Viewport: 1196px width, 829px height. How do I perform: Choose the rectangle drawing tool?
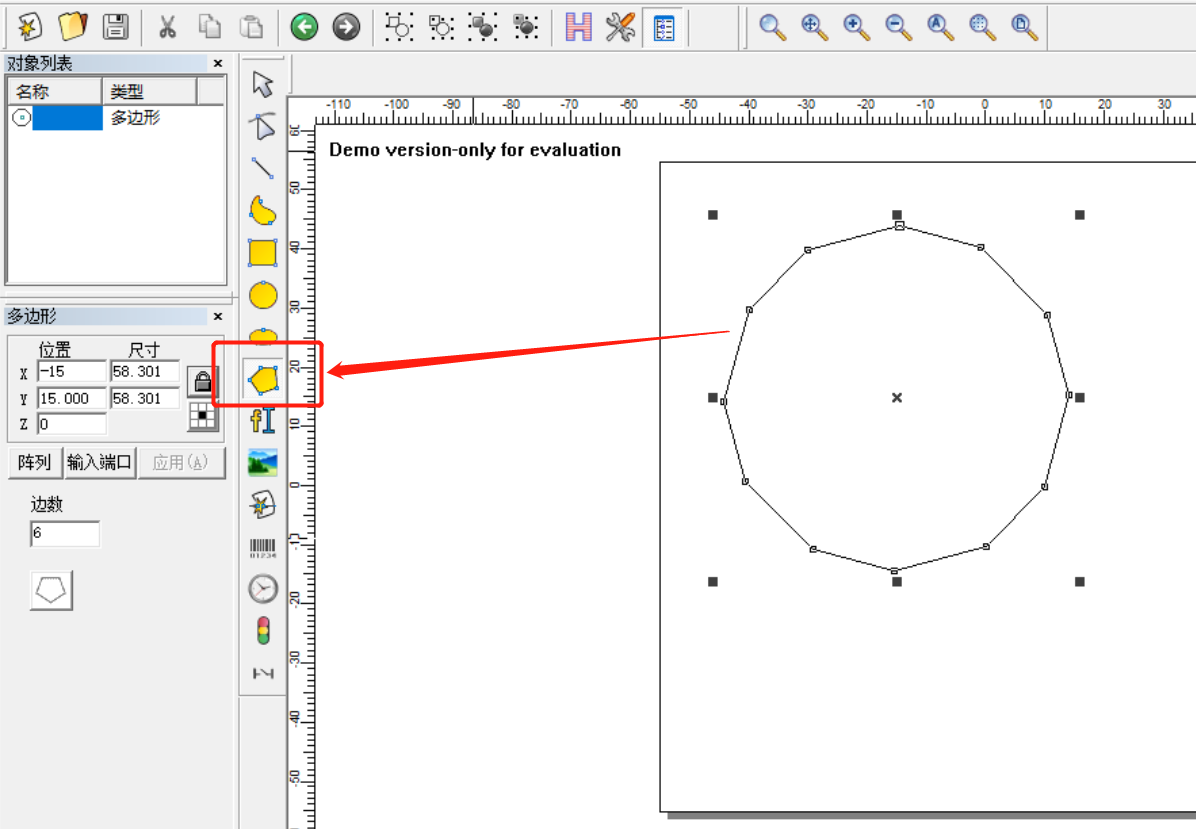tap(263, 252)
